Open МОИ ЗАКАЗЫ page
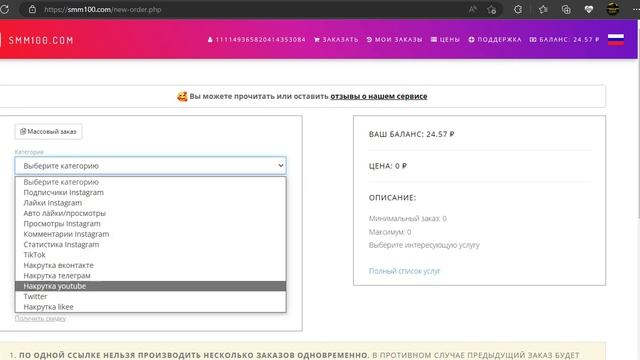Viewport: 640px width, 360px height. tap(394, 40)
